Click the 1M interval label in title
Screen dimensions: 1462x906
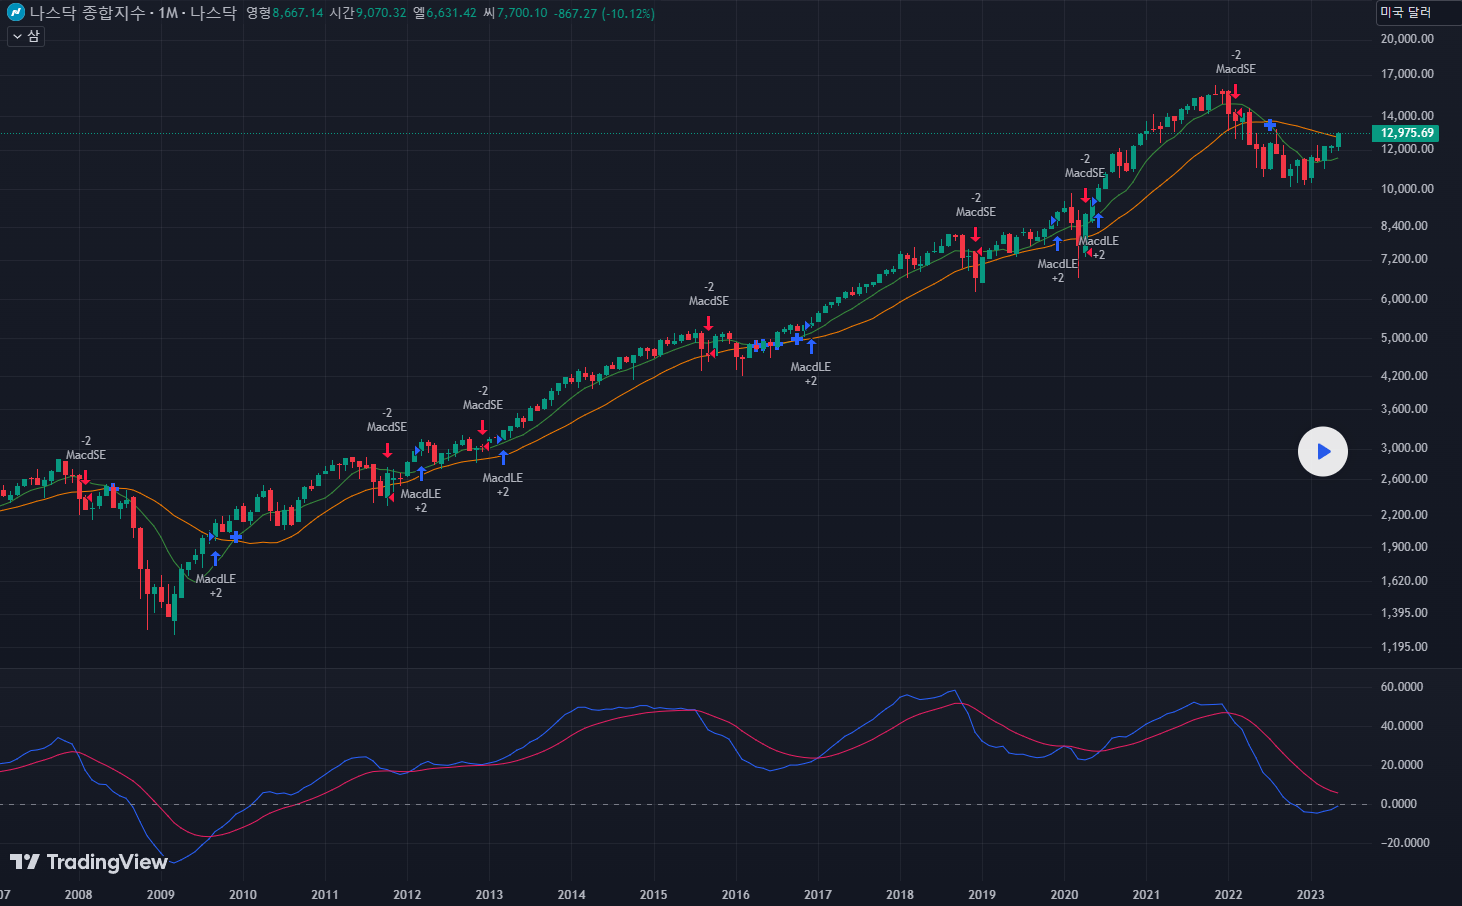(x=168, y=13)
